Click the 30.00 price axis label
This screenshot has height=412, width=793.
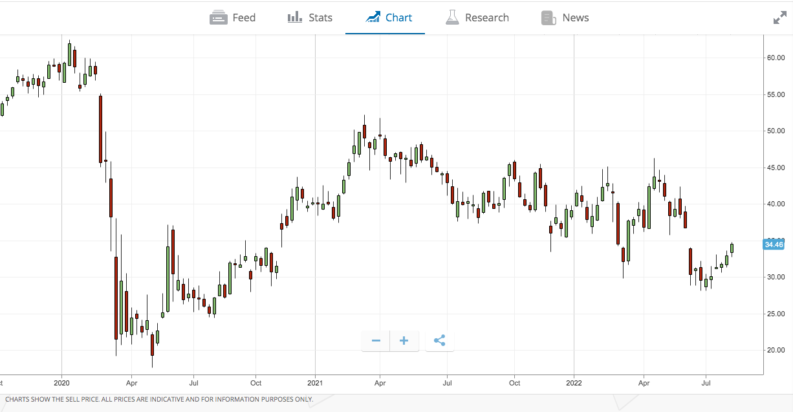775,277
